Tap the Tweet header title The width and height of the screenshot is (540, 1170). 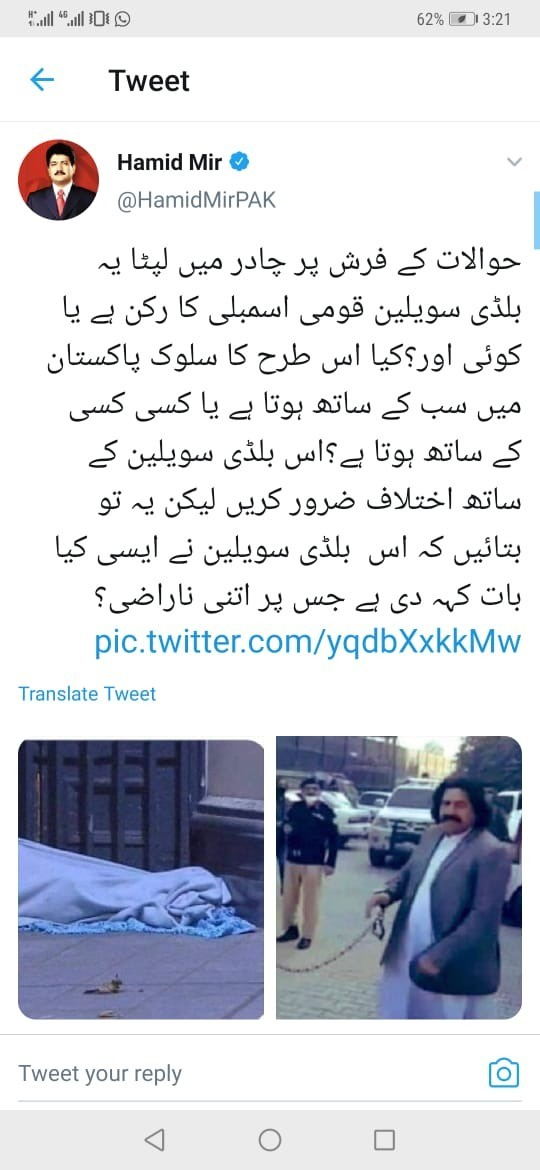pyautogui.click(x=149, y=81)
